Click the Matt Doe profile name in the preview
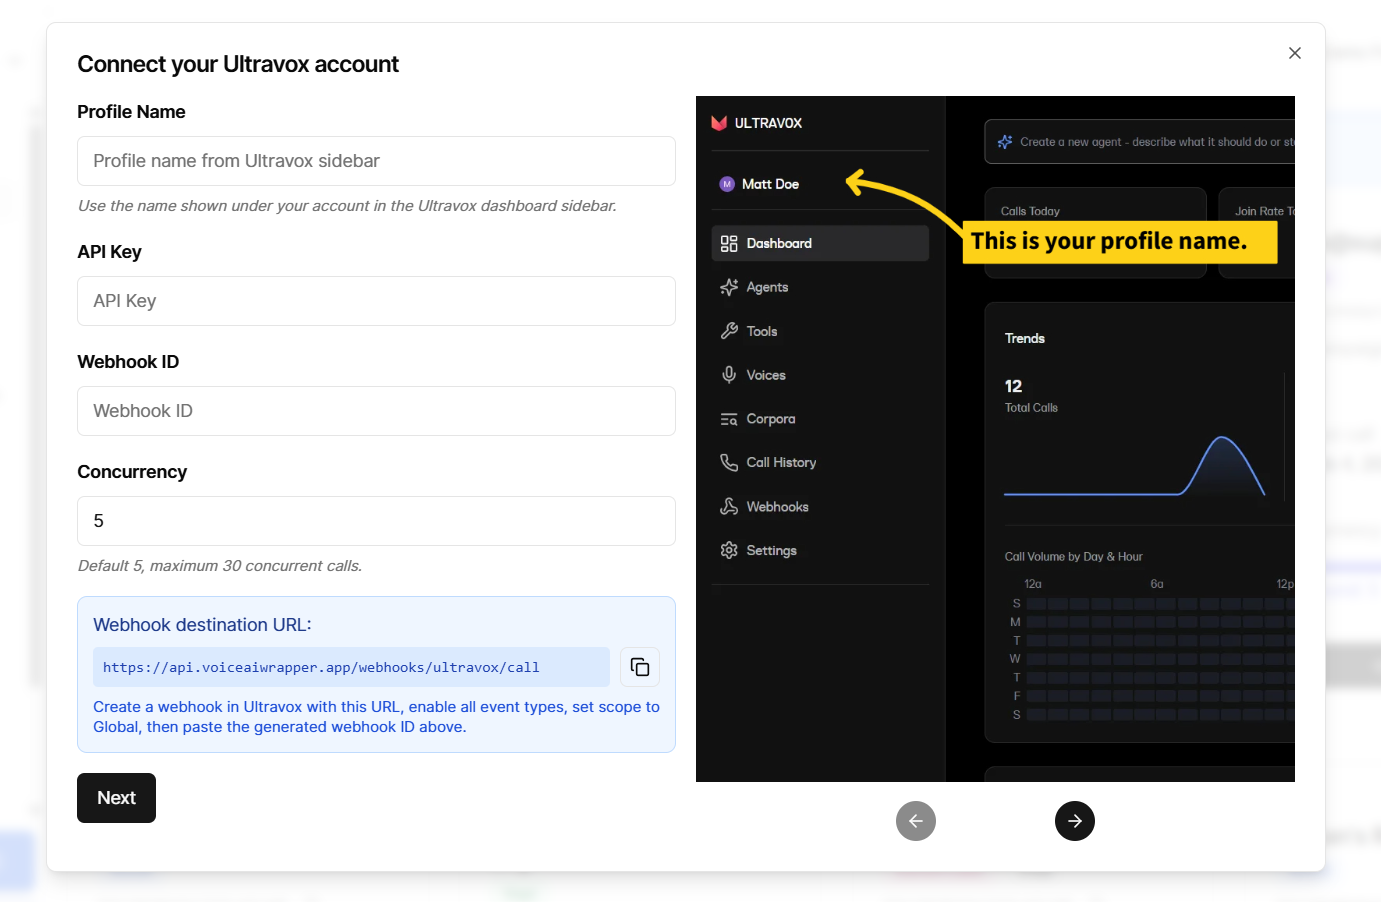Image resolution: width=1381 pixels, height=902 pixels. click(770, 184)
